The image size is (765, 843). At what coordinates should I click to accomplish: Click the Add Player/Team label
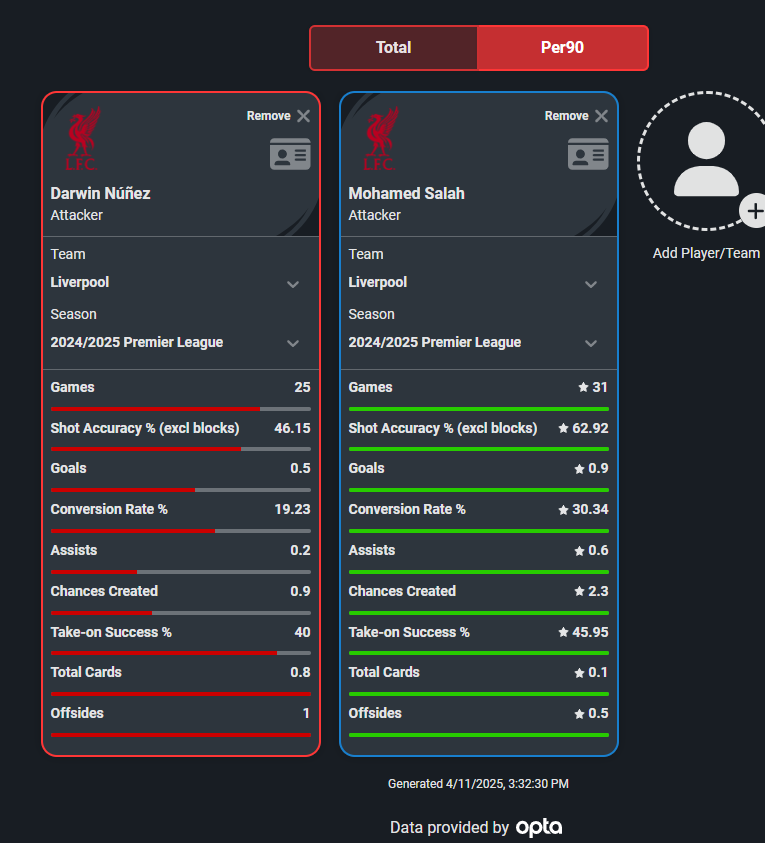click(706, 253)
